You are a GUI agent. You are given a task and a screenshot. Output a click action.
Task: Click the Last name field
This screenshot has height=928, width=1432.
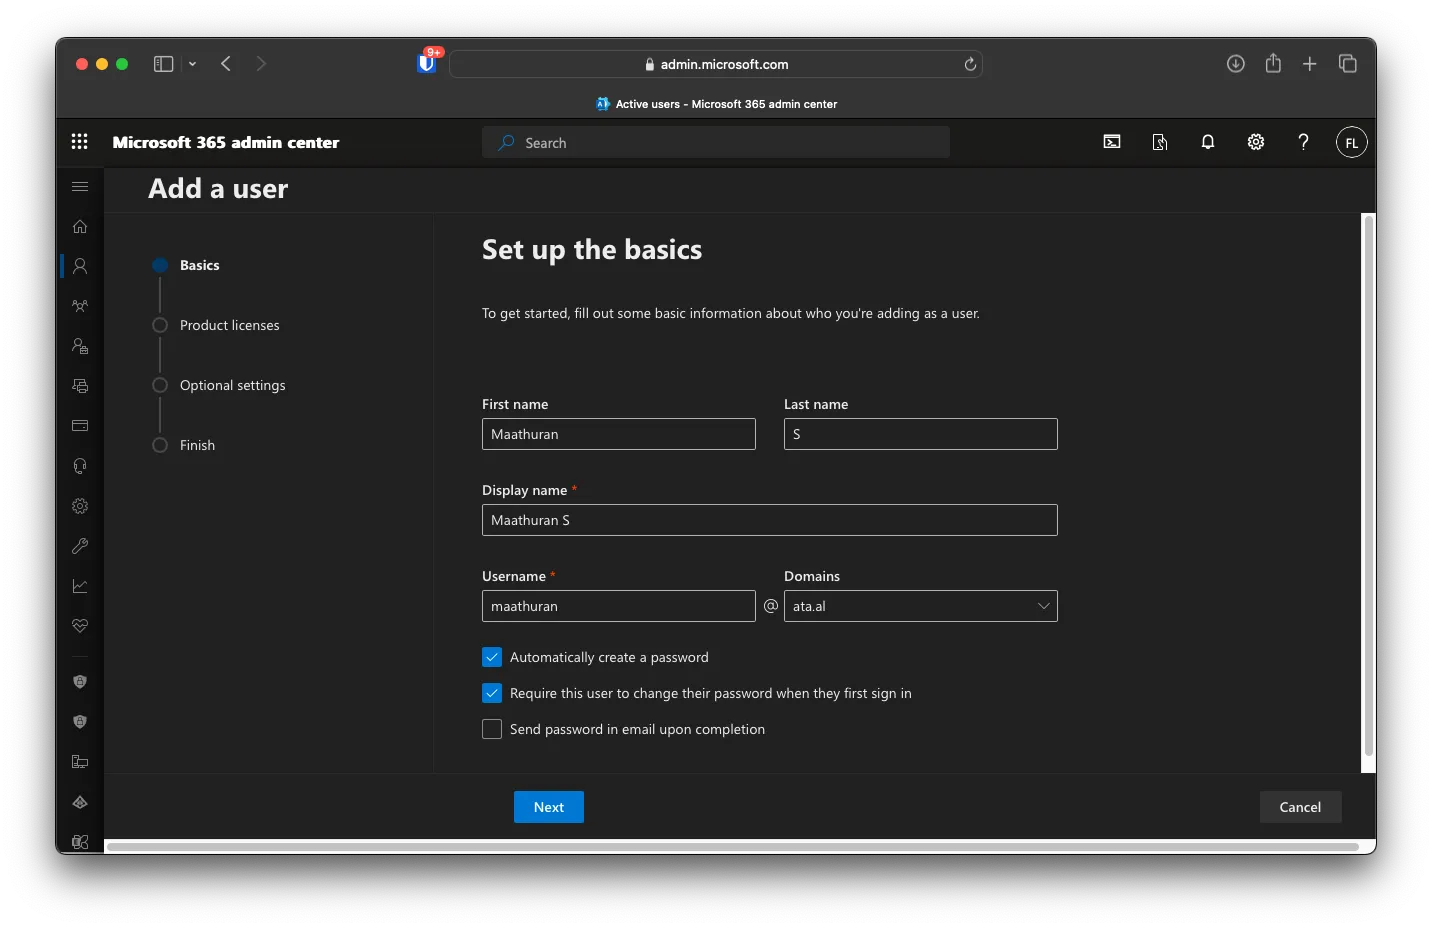coord(921,434)
